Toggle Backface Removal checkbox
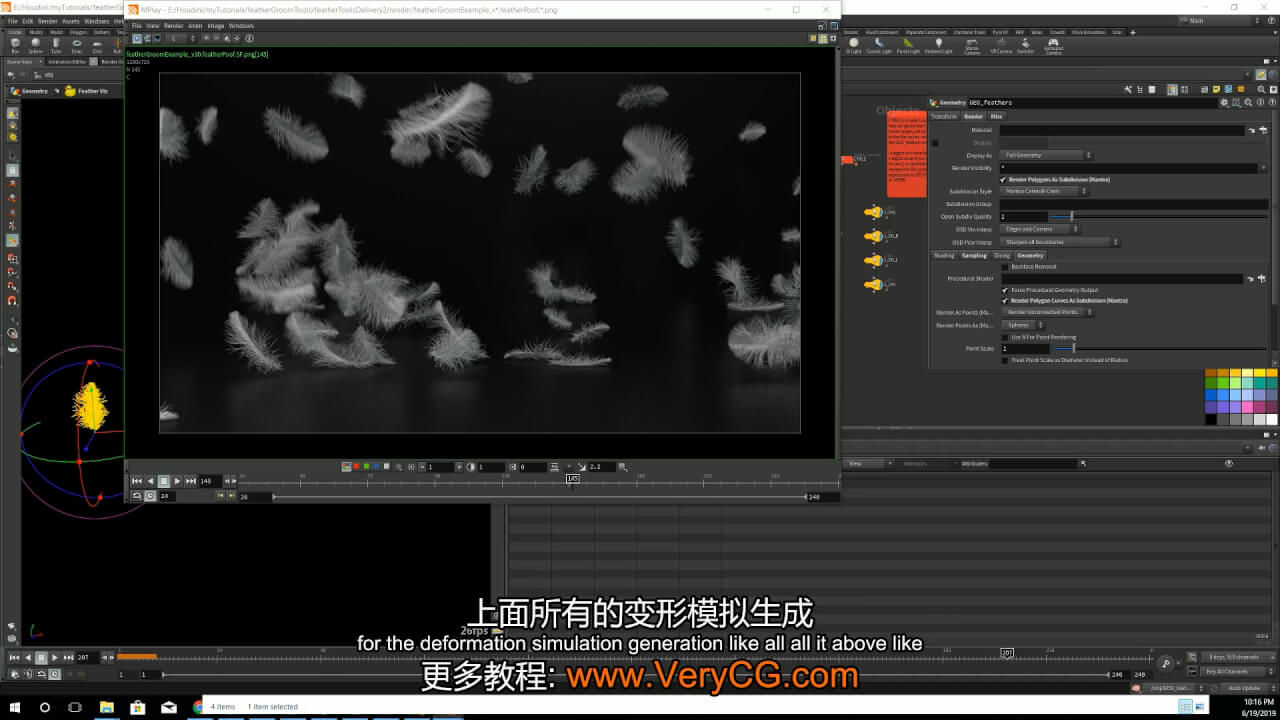Viewport: 1280px width, 720px height. point(1005,267)
